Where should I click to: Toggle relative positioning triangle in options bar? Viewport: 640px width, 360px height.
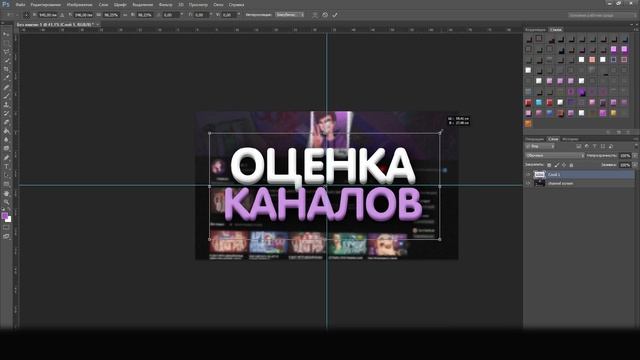62,15
